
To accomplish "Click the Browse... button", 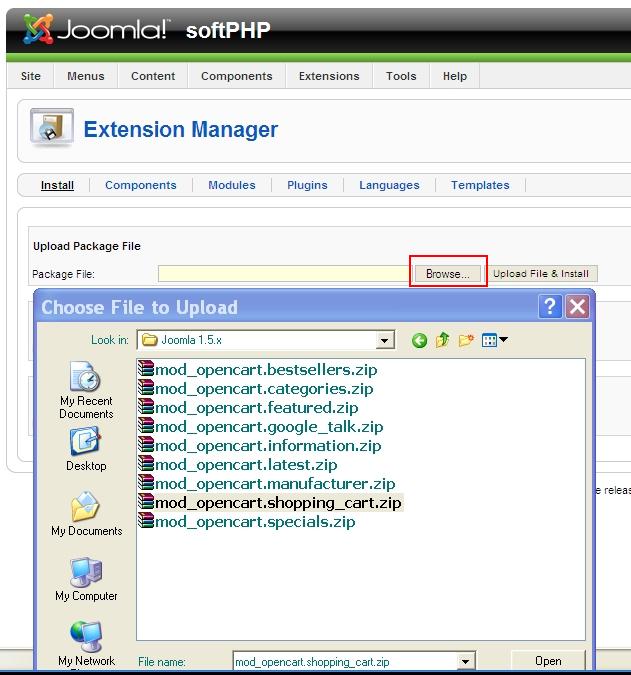I will 448,274.
